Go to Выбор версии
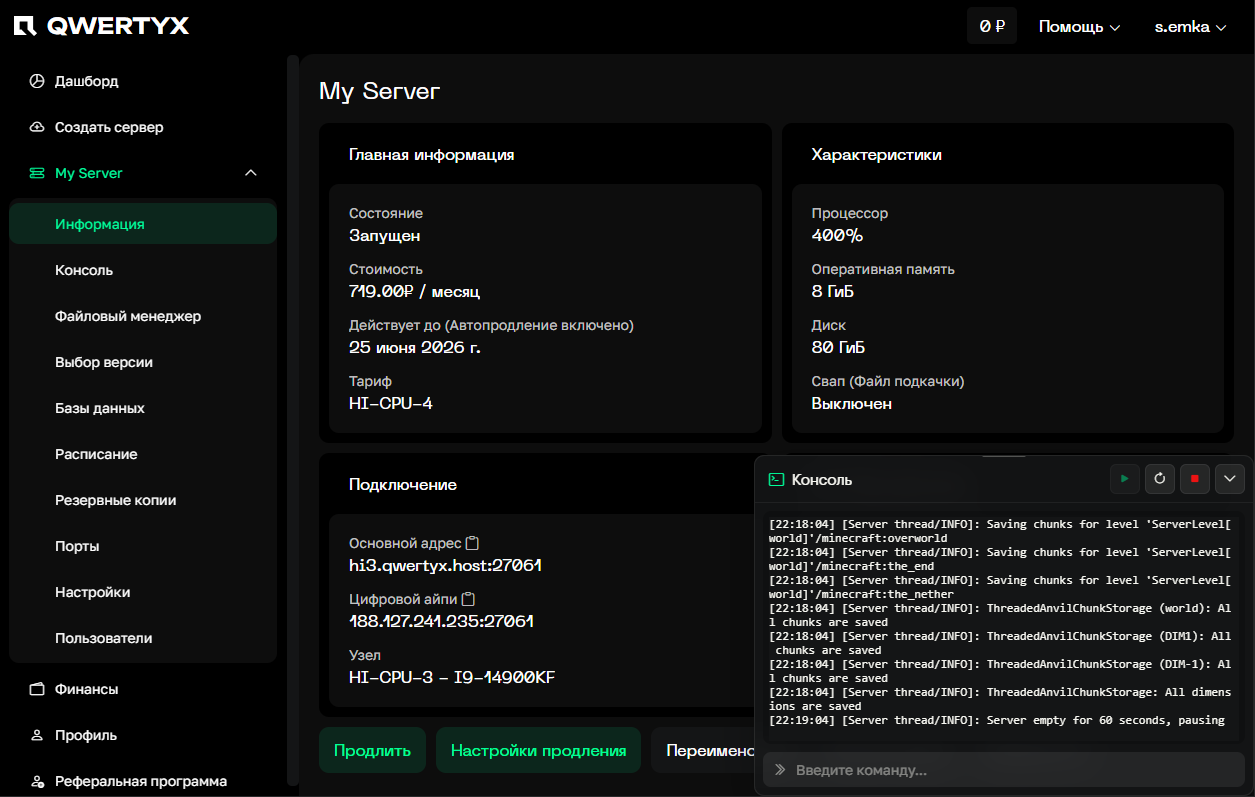Viewport: 1255px width, 797px height. pyautogui.click(x=143, y=362)
